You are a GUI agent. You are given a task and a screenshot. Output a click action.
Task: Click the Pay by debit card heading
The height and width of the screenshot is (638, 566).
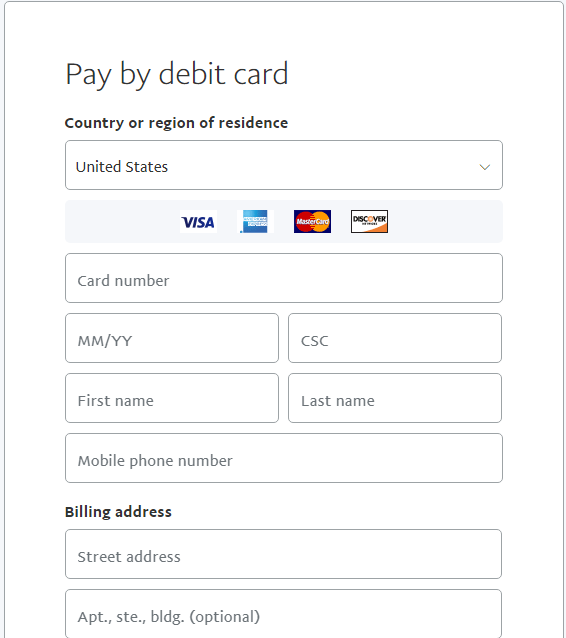click(177, 75)
